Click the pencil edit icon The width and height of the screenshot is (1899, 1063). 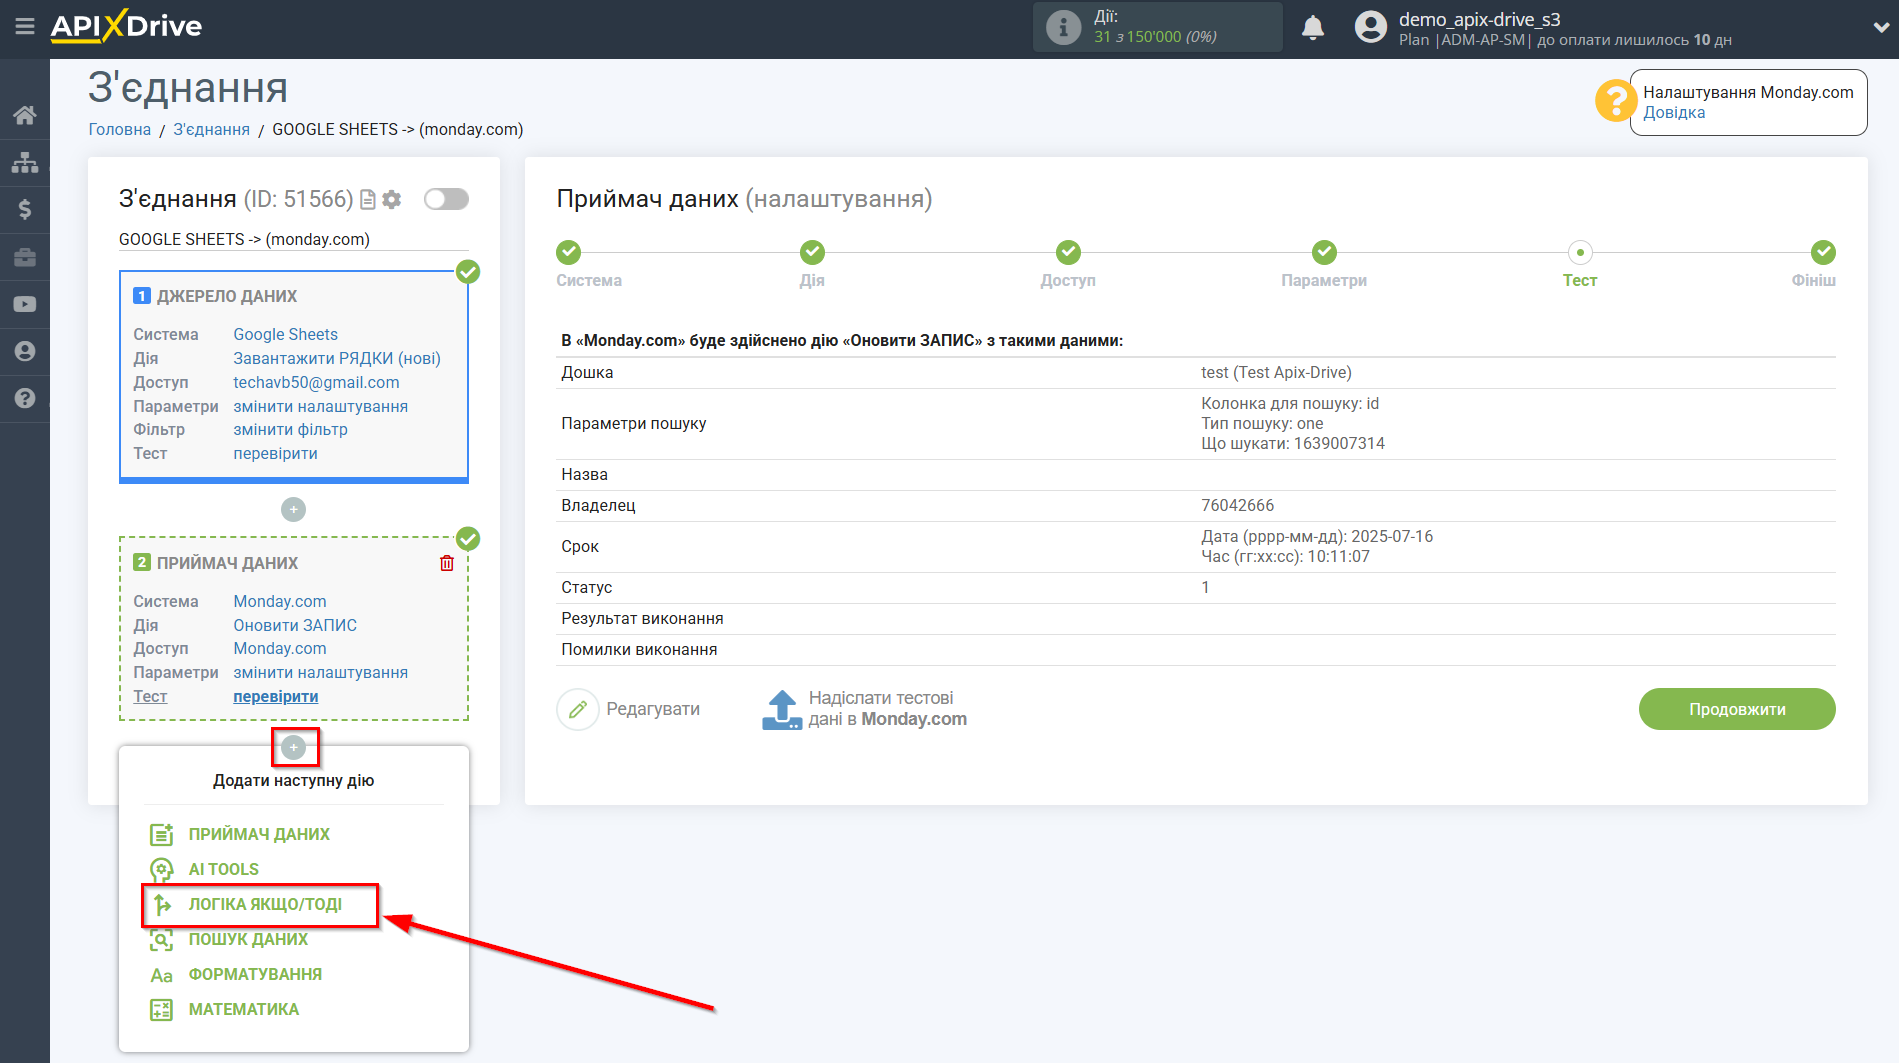pyautogui.click(x=577, y=709)
